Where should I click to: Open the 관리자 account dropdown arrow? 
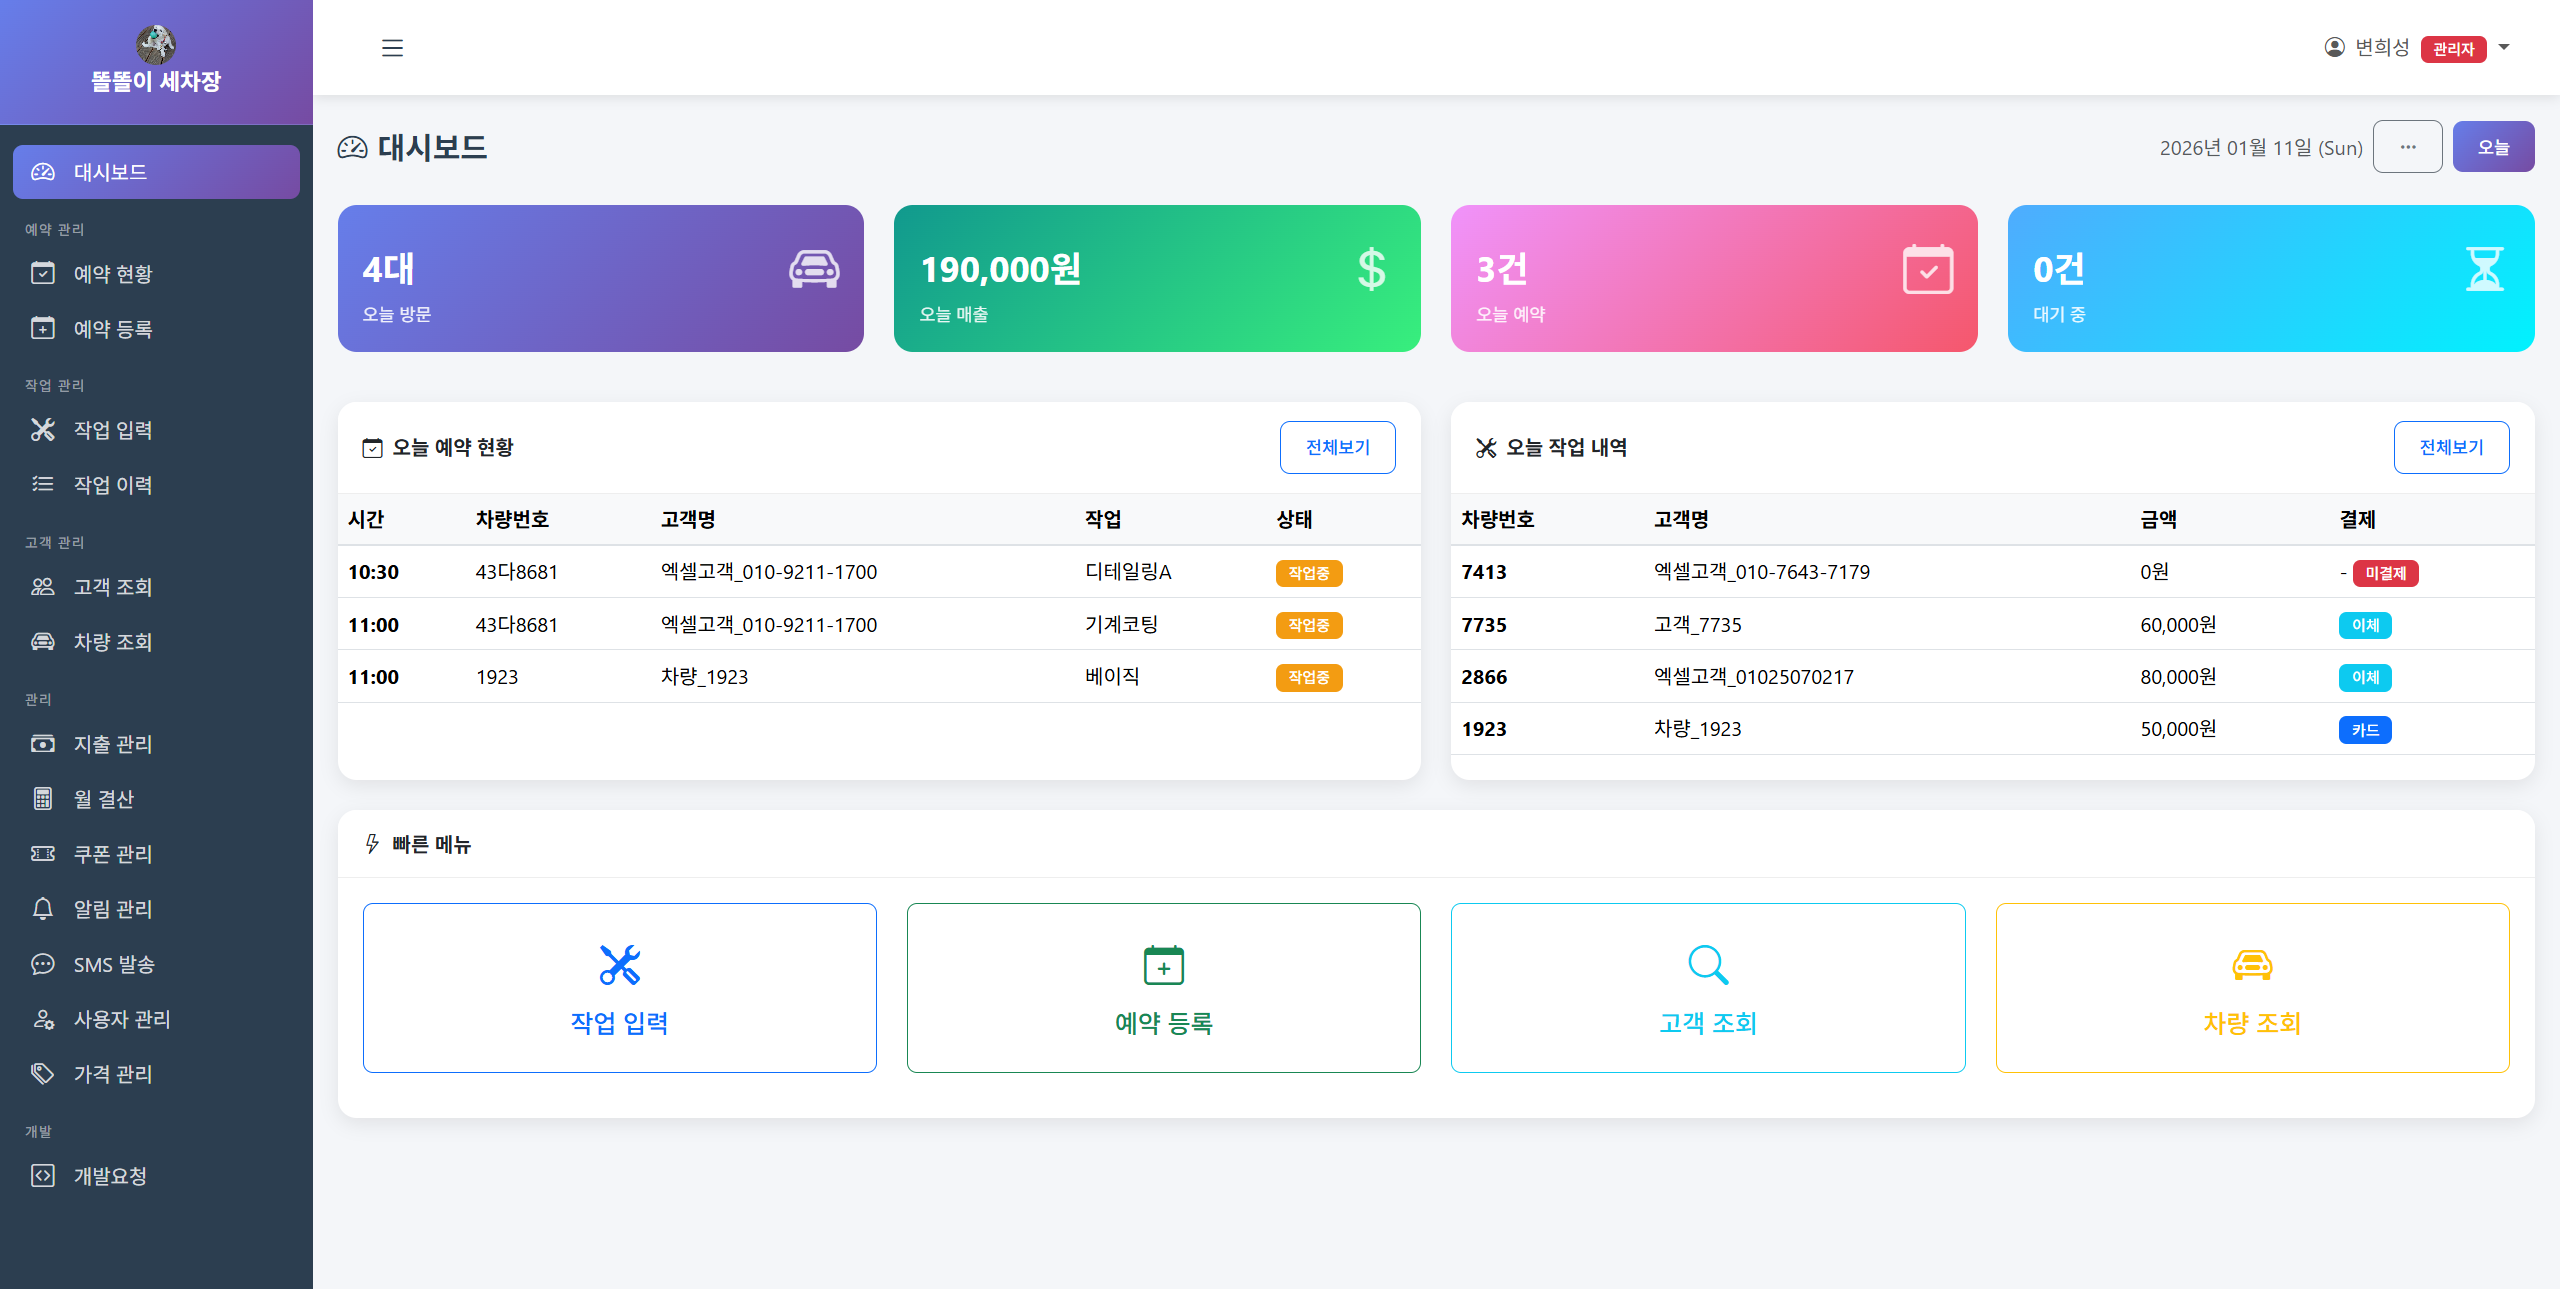pos(2504,47)
